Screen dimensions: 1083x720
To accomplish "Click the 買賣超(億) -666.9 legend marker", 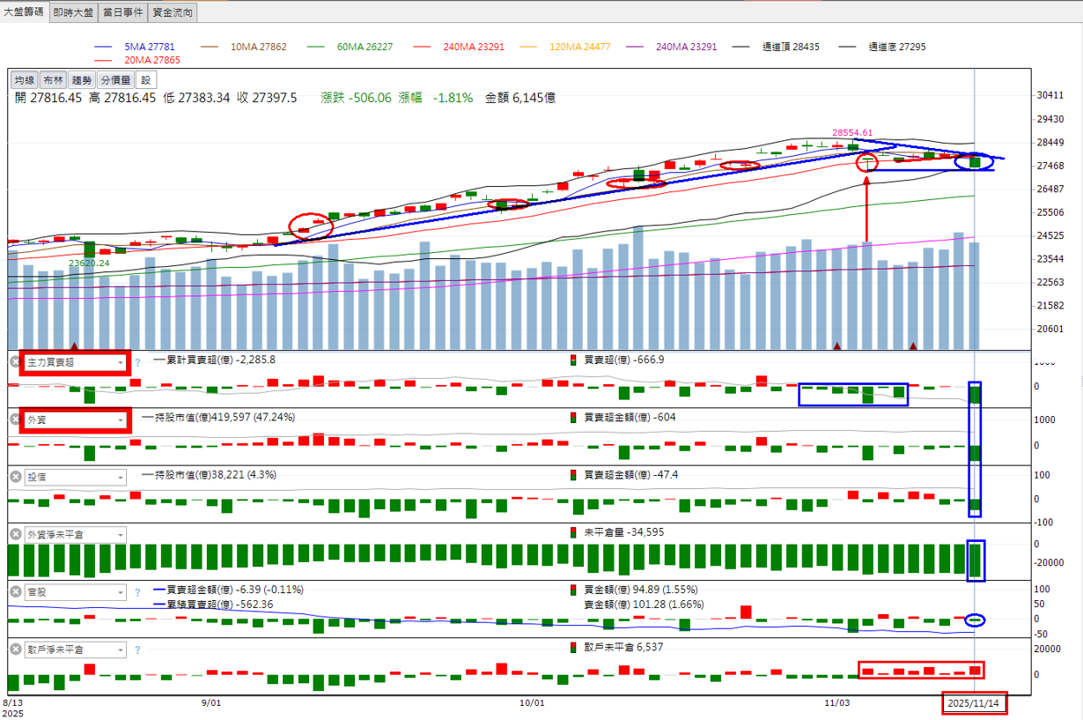I will 573,360.
